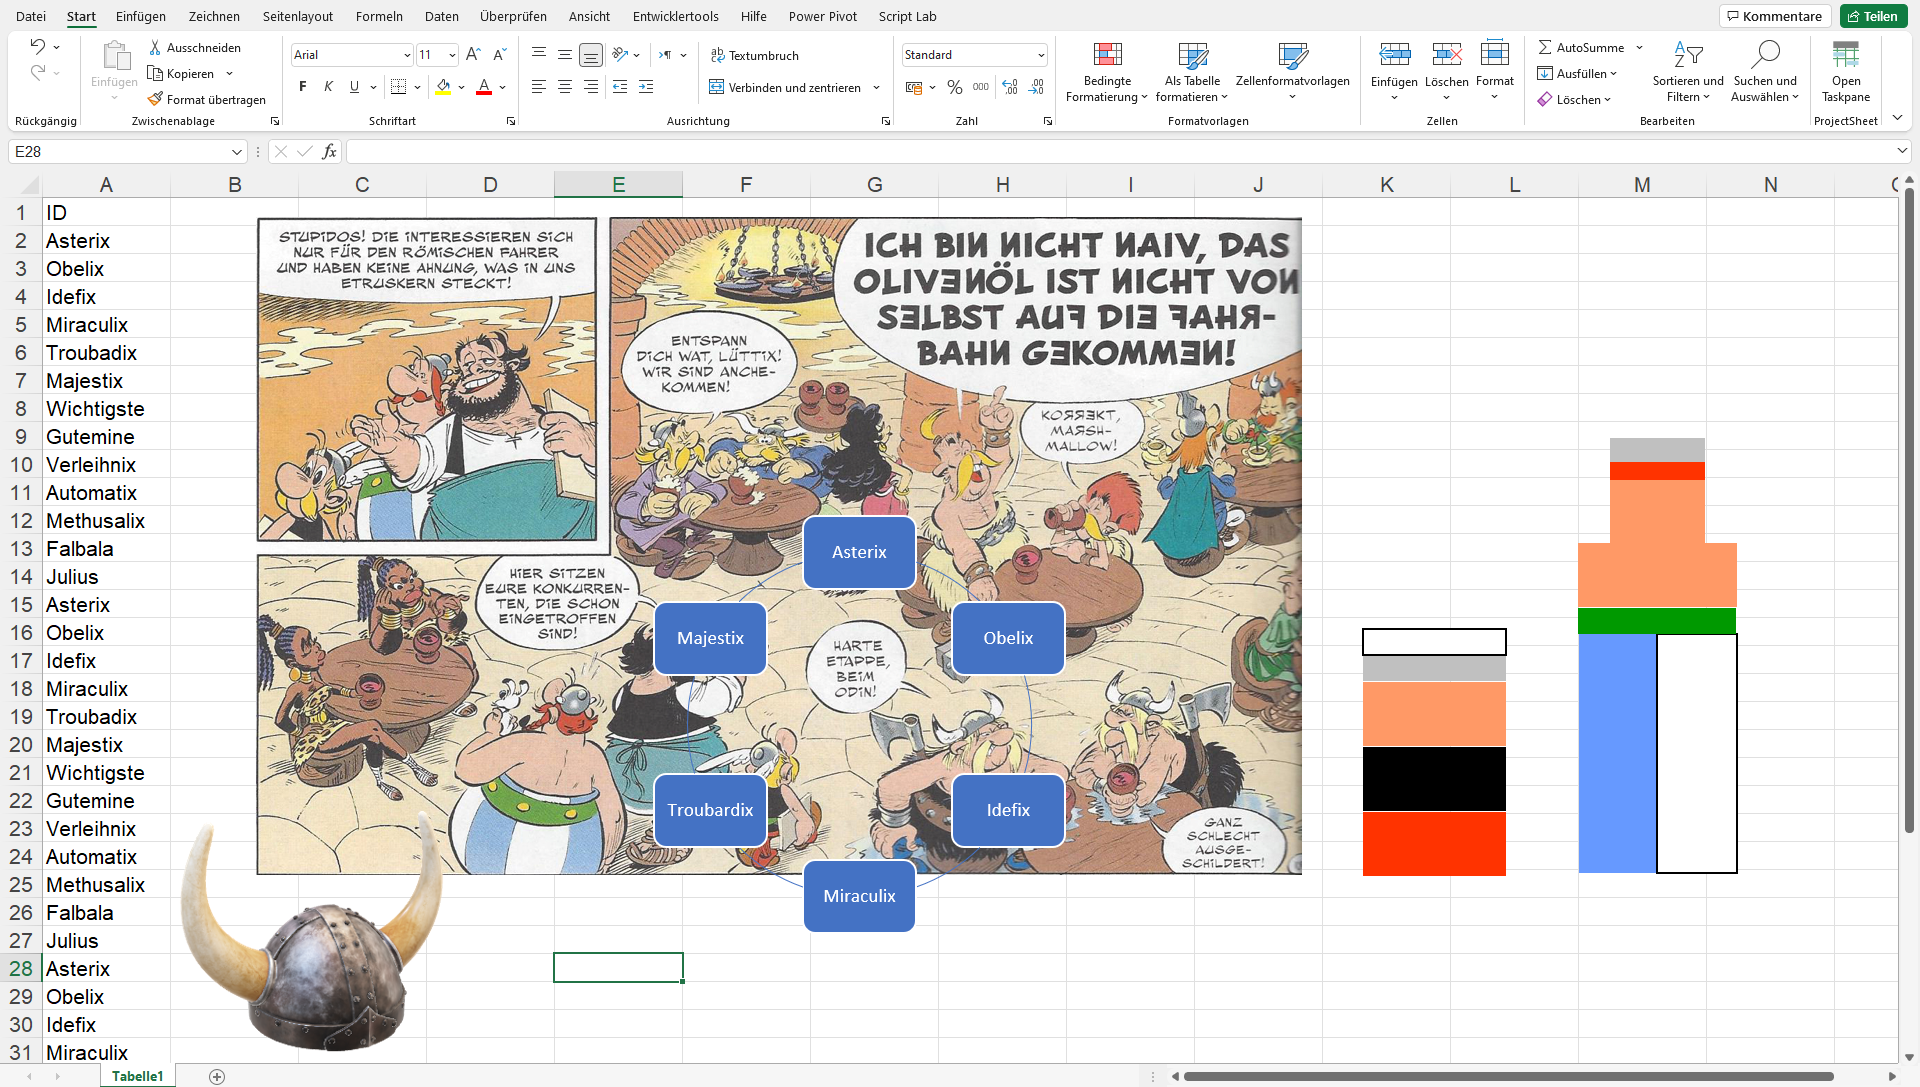Click the increase indent icon
1920x1087 pixels.
click(x=646, y=87)
